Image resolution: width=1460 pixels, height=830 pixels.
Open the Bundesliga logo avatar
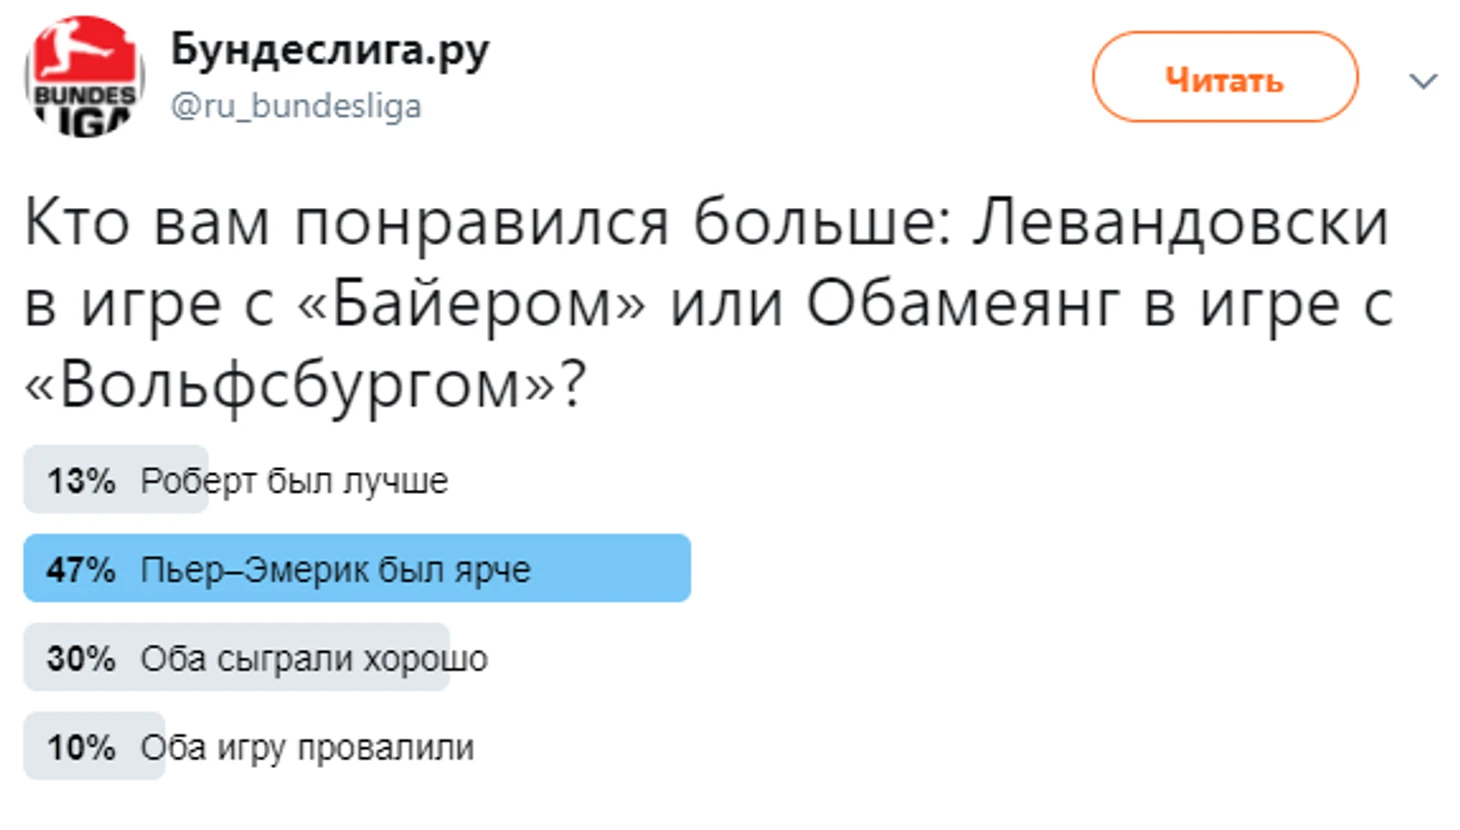tap(84, 76)
